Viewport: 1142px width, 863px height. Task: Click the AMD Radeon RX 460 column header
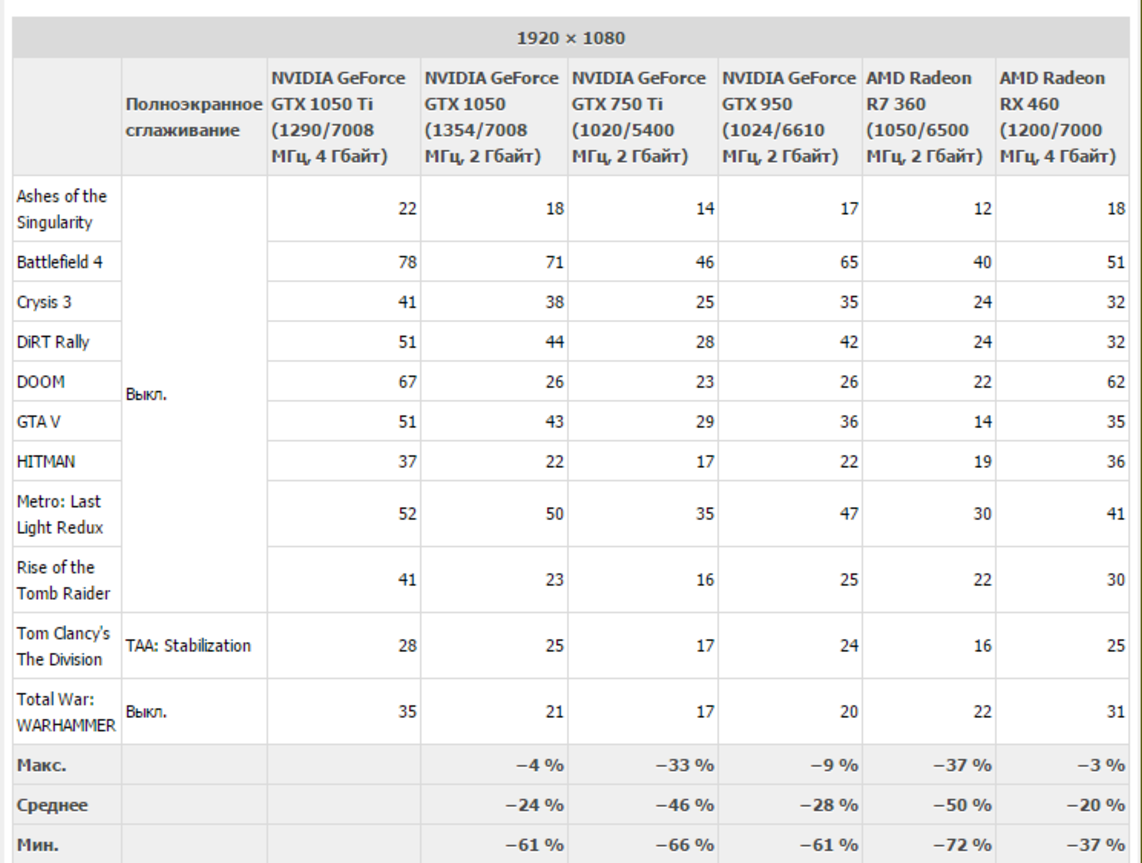coord(1059,117)
